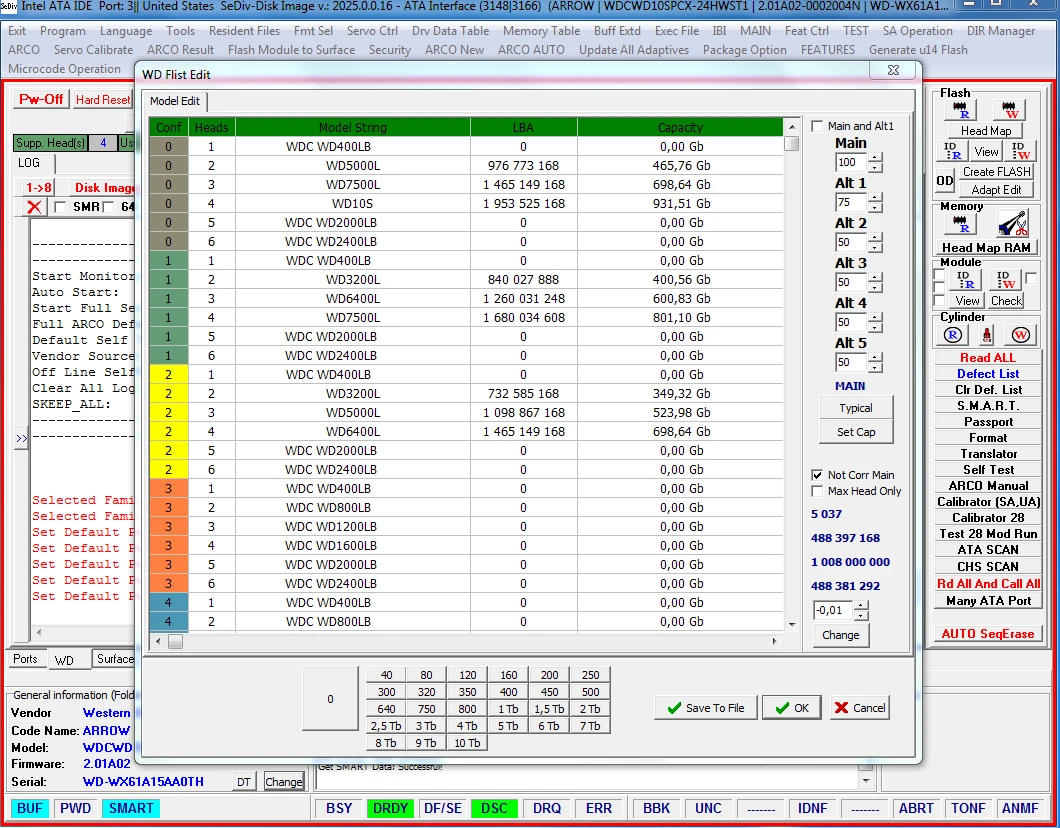1060x828 pixels.
Task: Uncheck the Not Corr Main checkbox
Action: [x=817, y=475]
